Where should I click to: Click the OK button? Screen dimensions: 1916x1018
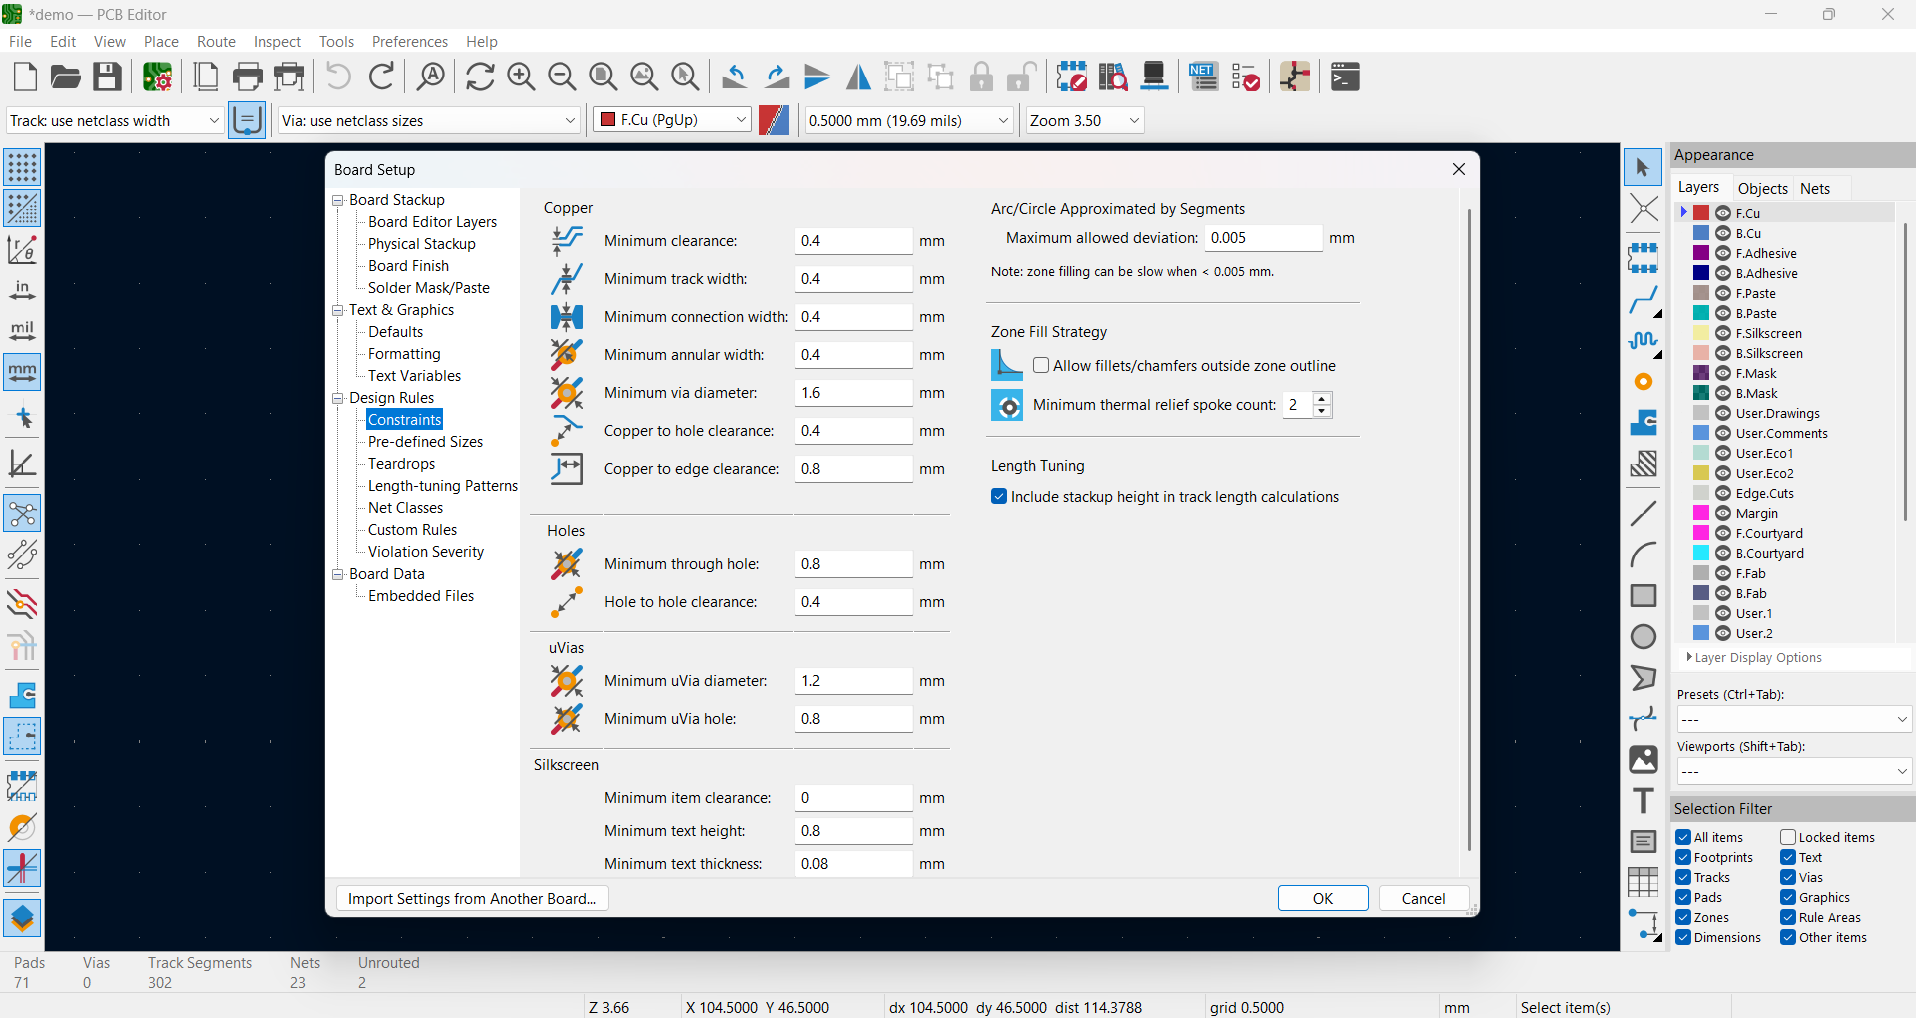pos(1322,898)
